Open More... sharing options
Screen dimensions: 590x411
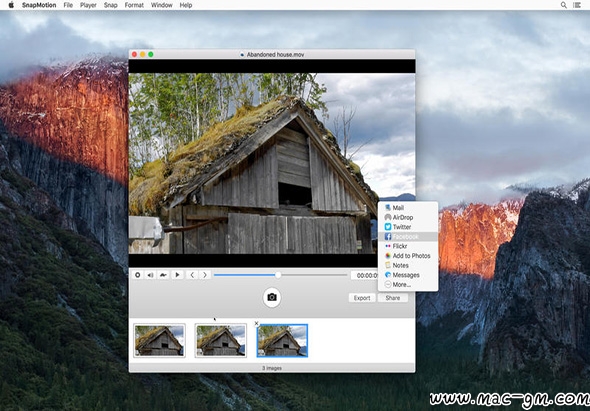(408, 285)
